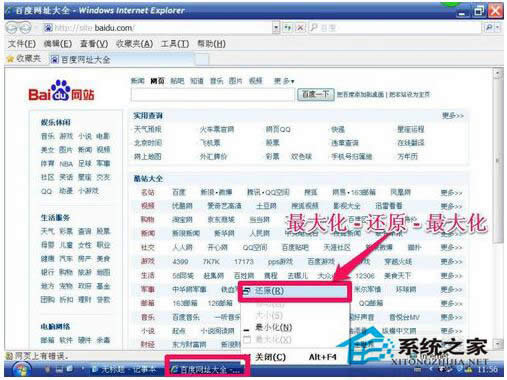Open the Windows Start orb
507x380 pixels.
(x=22, y=370)
